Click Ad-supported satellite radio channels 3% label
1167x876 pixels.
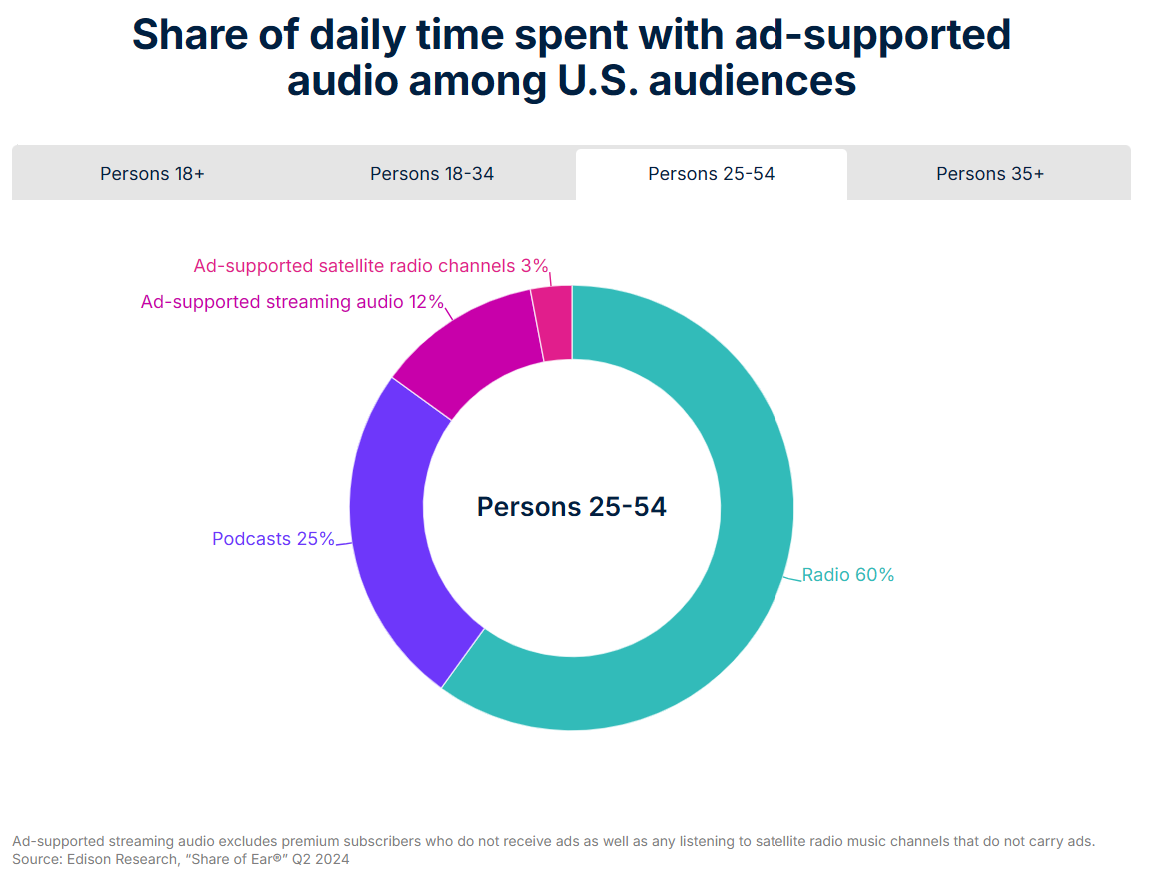(x=371, y=266)
